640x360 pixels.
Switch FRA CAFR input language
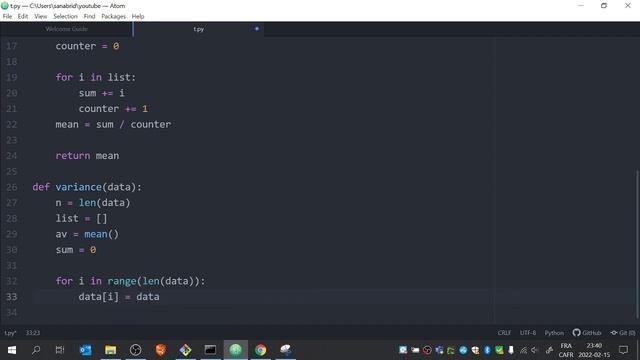click(566, 350)
